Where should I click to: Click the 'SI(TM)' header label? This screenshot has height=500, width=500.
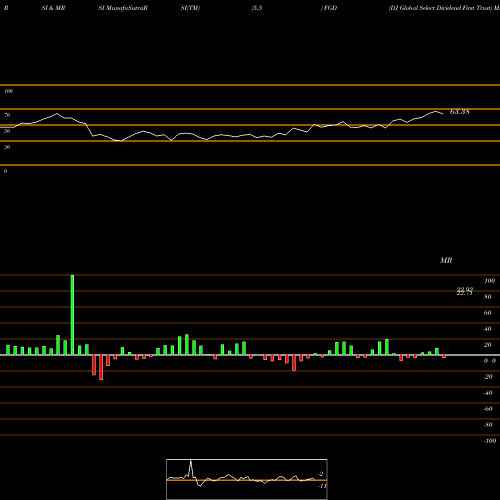(190, 8)
